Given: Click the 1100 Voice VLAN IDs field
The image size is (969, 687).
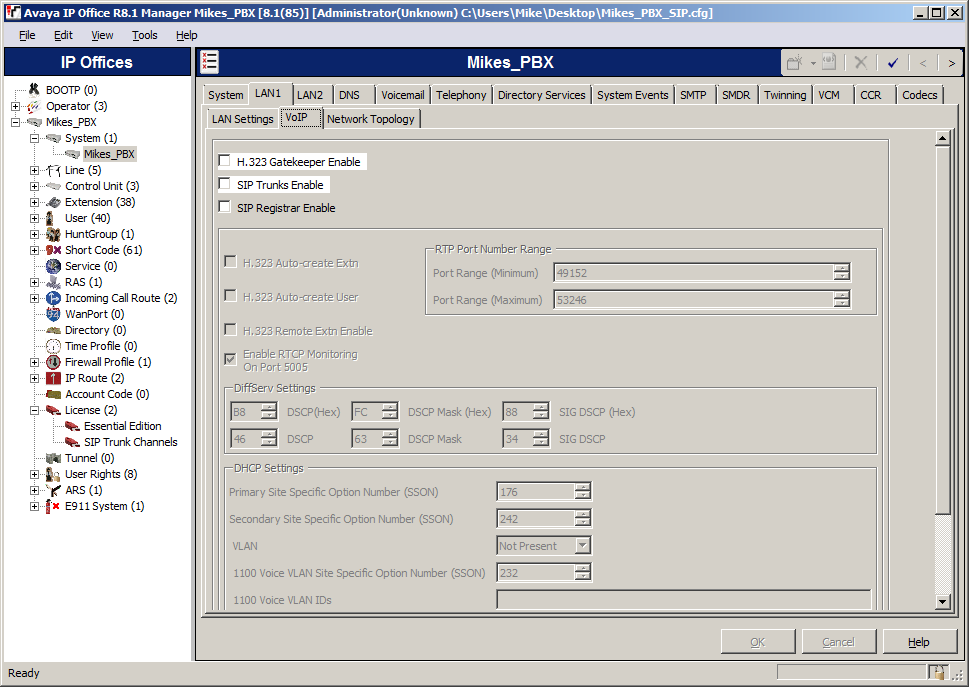Looking at the screenshot, I should 683,599.
